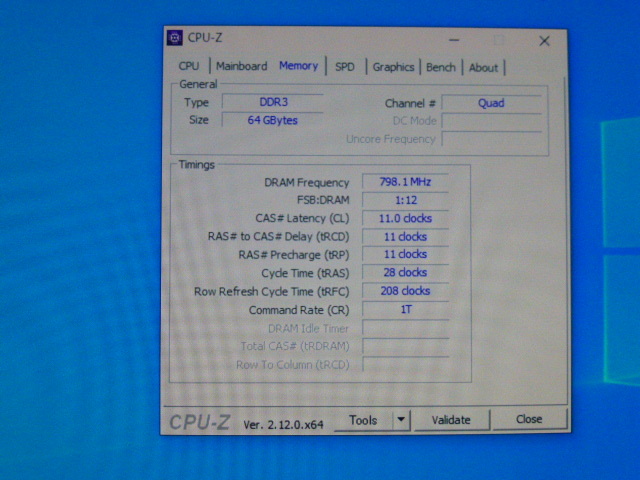Image resolution: width=640 pixels, height=480 pixels.
Task: Click the Ver. 2.12.0.x64 version text
Action: click(x=283, y=425)
